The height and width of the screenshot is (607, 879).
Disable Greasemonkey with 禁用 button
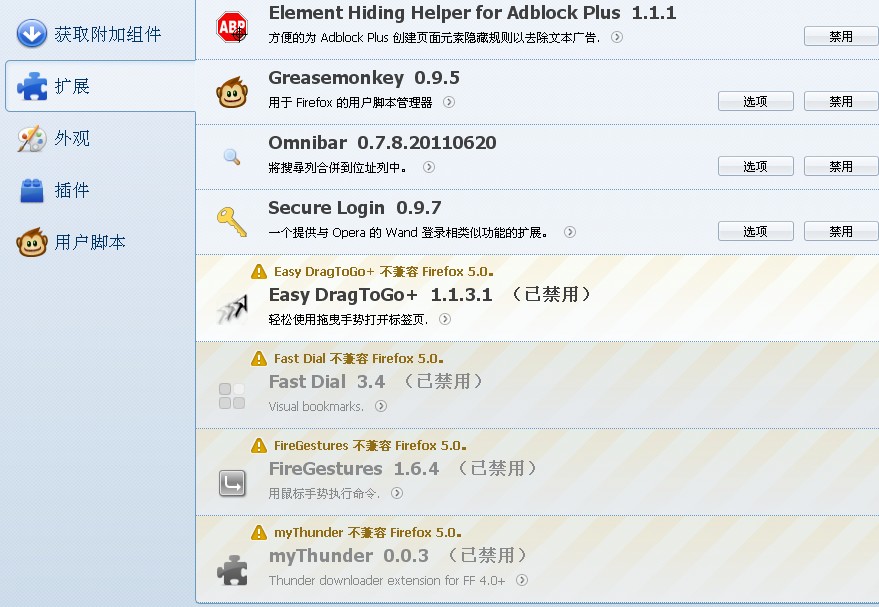tap(841, 101)
